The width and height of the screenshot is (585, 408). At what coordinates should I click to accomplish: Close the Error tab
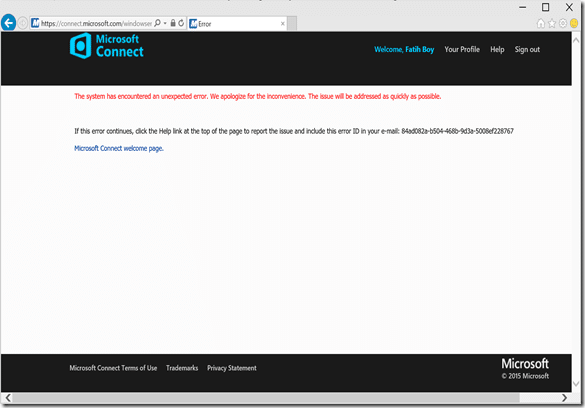tap(282, 24)
